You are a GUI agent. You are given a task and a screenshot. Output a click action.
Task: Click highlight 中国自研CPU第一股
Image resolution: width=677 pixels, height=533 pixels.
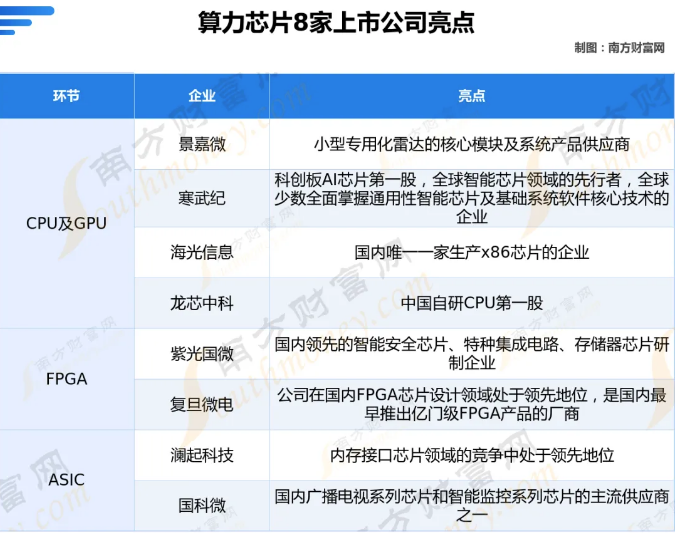coord(471,303)
